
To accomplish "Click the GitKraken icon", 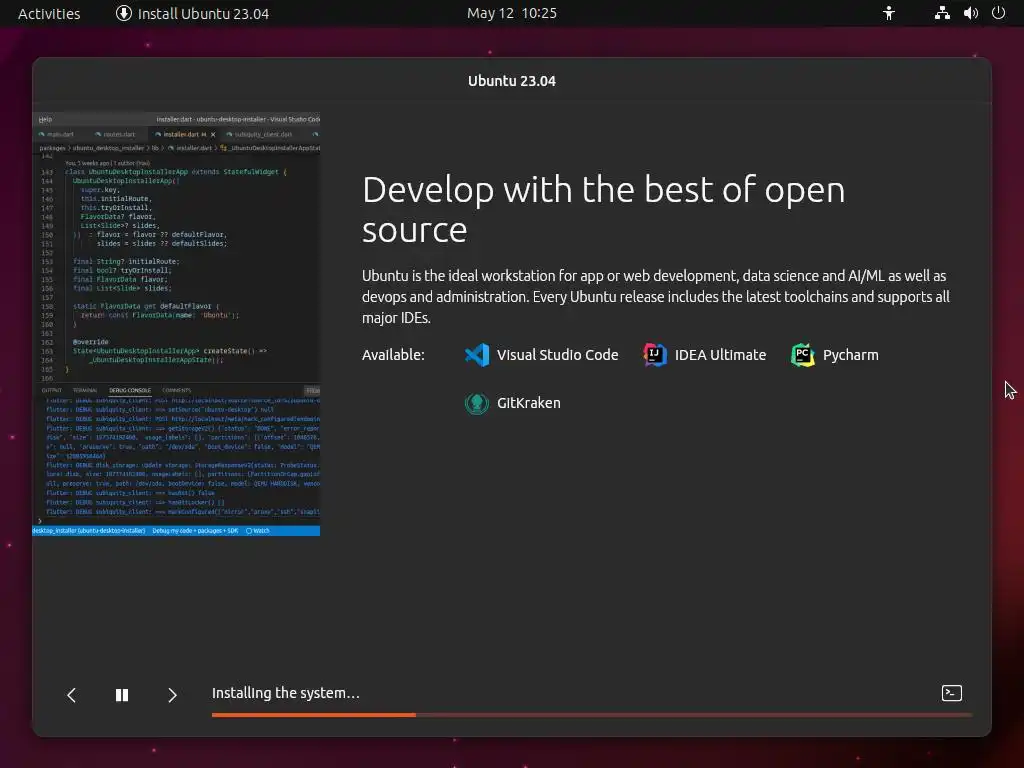I will pyautogui.click(x=477, y=403).
